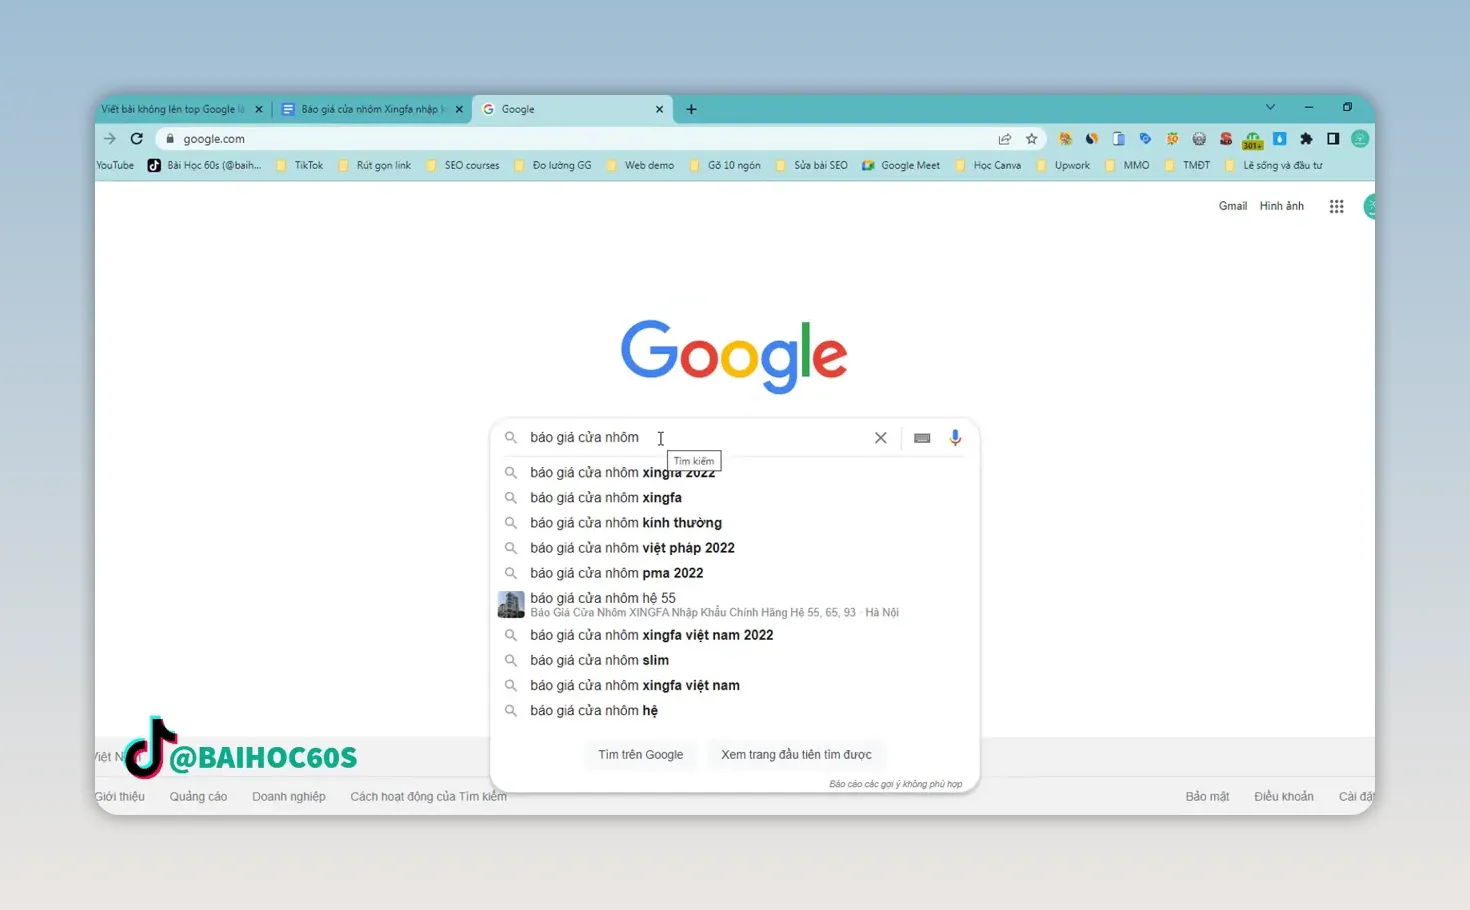Open the 'Học Canva' bookmarks folder
The width and height of the screenshot is (1470, 910).
[988, 165]
